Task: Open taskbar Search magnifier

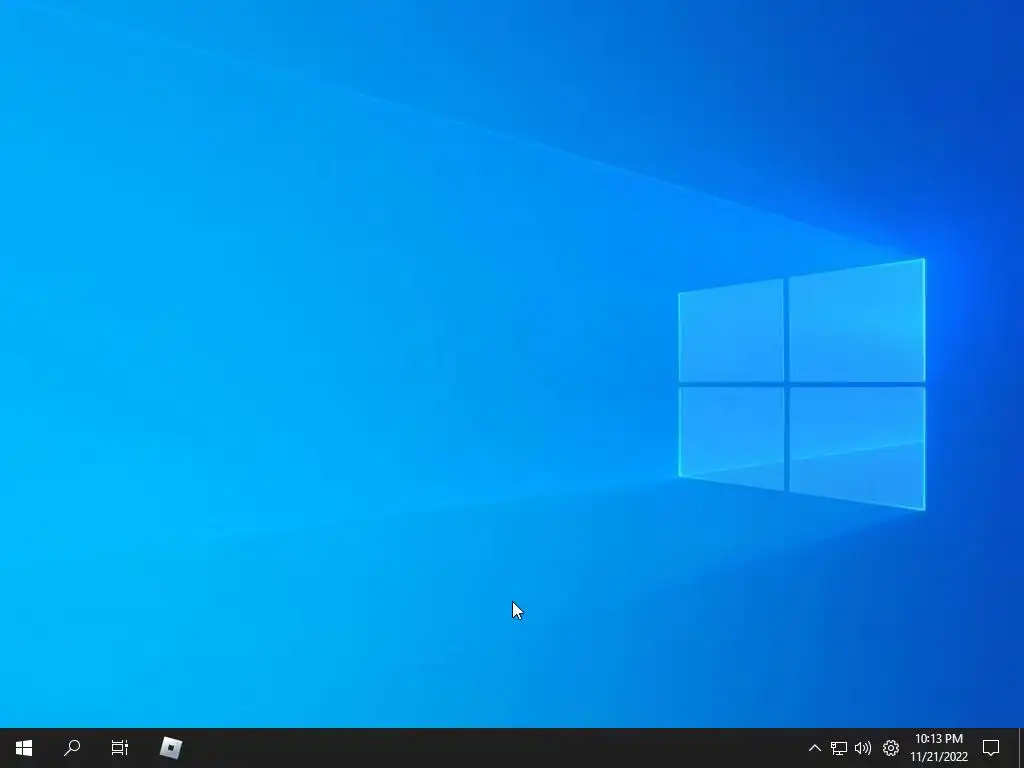Action: (x=72, y=748)
